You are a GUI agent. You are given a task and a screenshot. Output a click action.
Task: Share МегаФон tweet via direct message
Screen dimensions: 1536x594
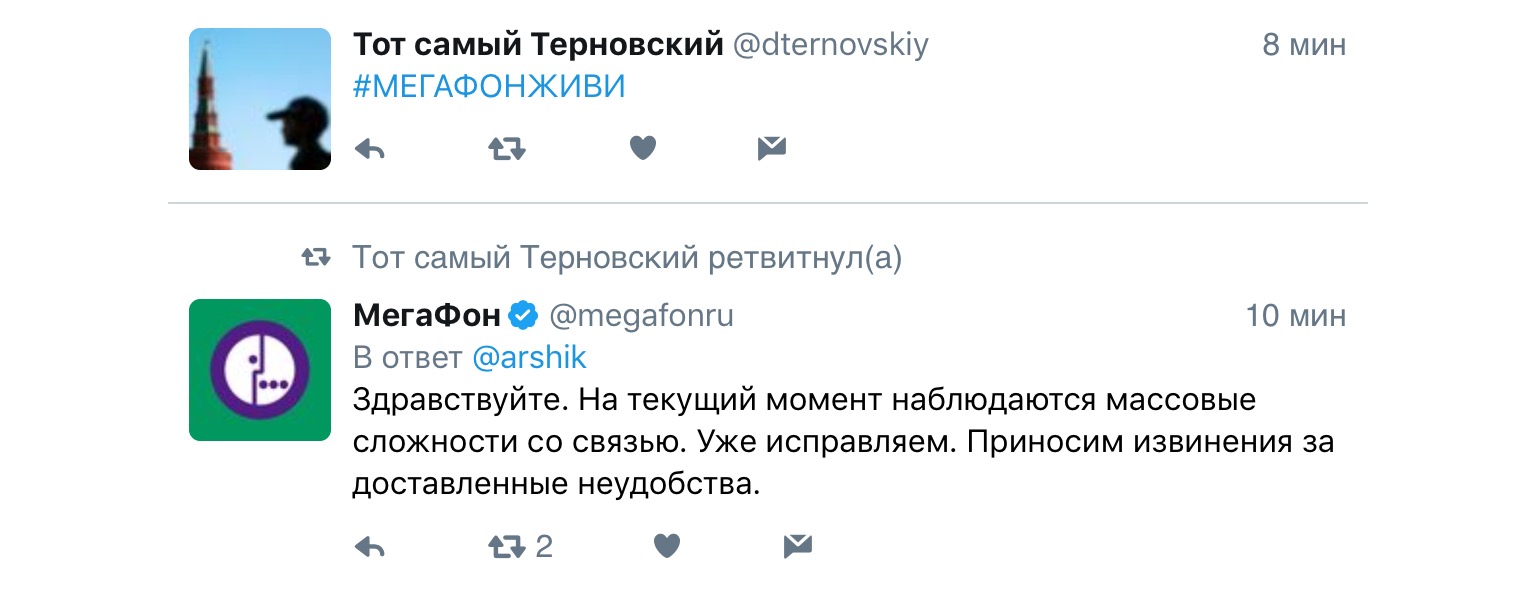[797, 546]
